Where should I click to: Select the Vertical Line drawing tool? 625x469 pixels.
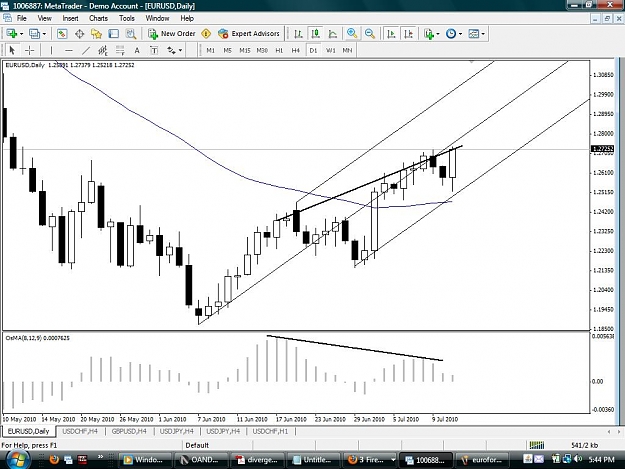[51, 50]
